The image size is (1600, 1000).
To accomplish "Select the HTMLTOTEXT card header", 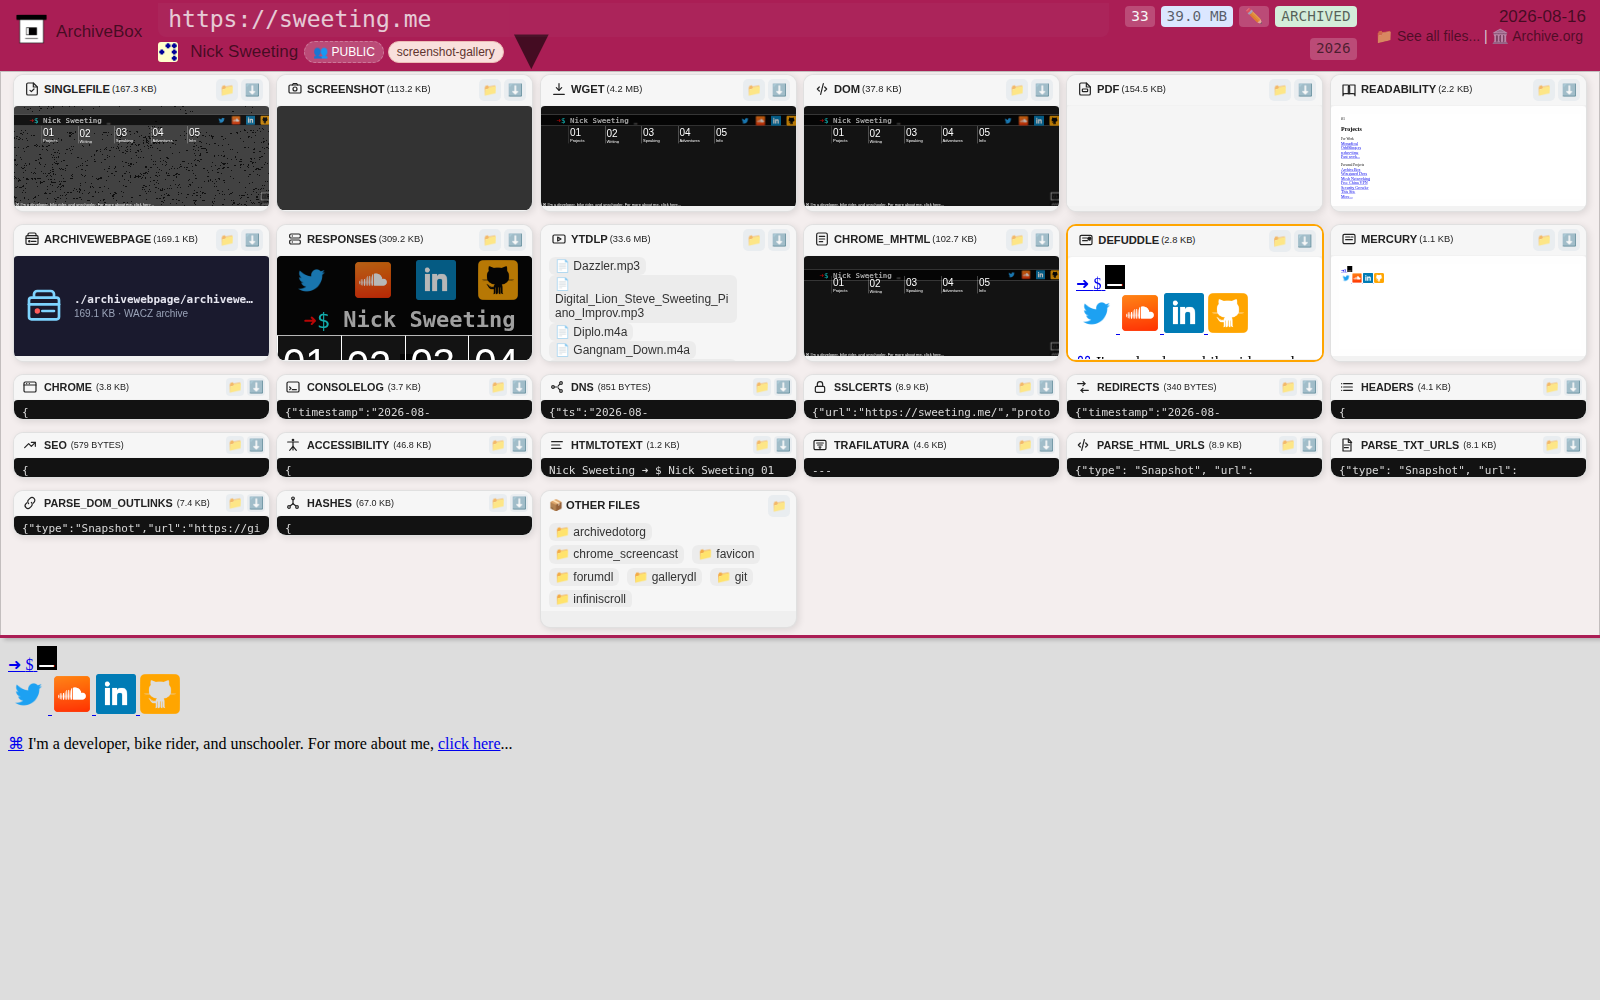I will (x=668, y=445).
